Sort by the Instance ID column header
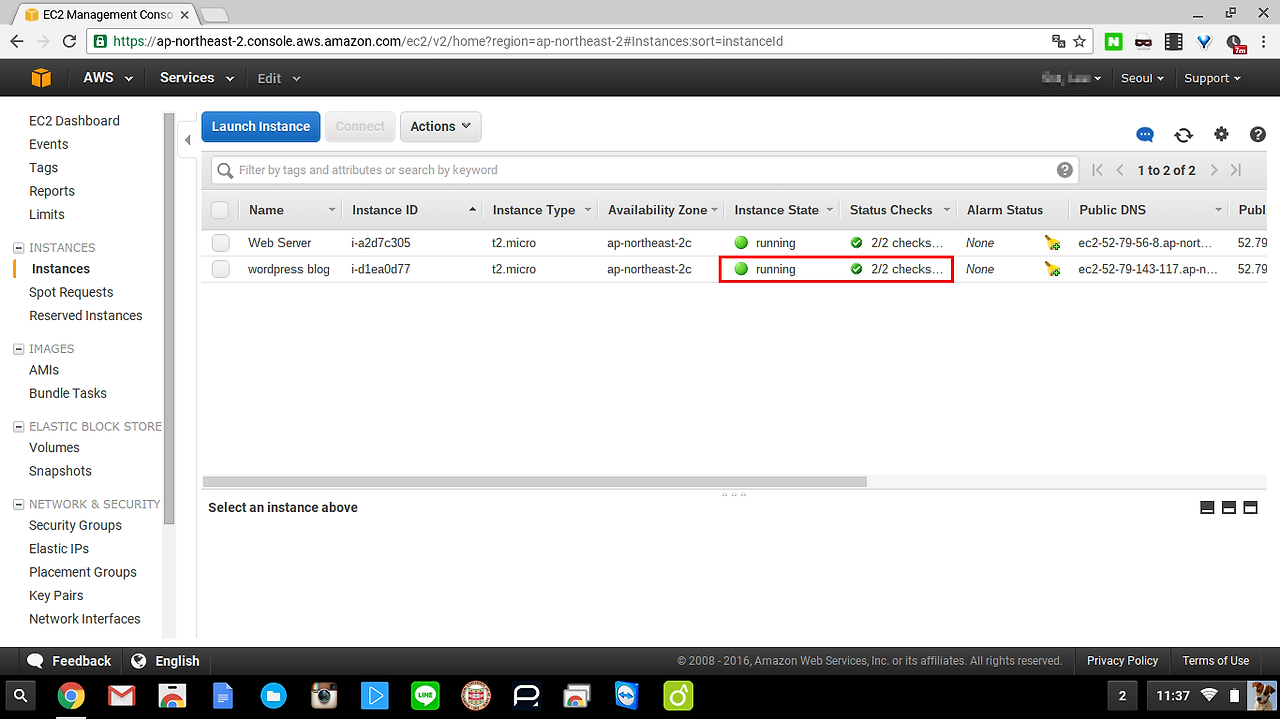This screenshot has height=719, width=1280. pyautogui.click(x=414, y=210)
